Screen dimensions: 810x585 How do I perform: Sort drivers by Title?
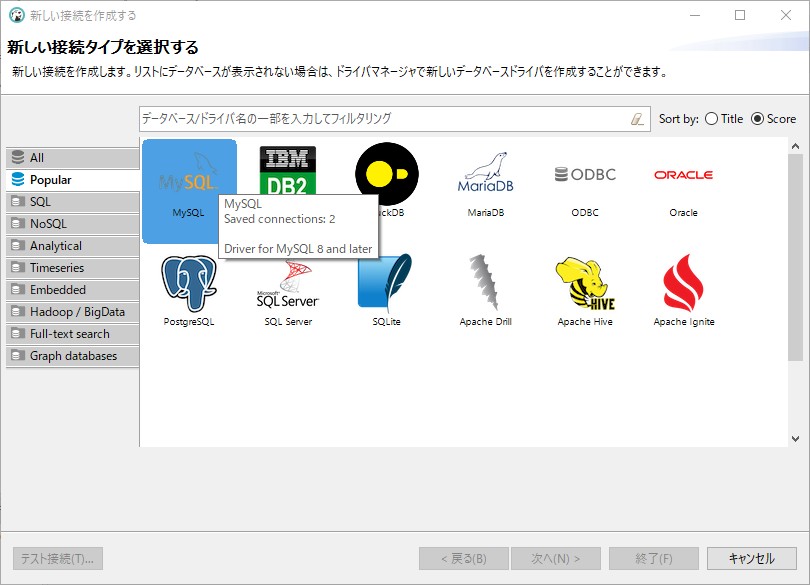tap(724, 119)
